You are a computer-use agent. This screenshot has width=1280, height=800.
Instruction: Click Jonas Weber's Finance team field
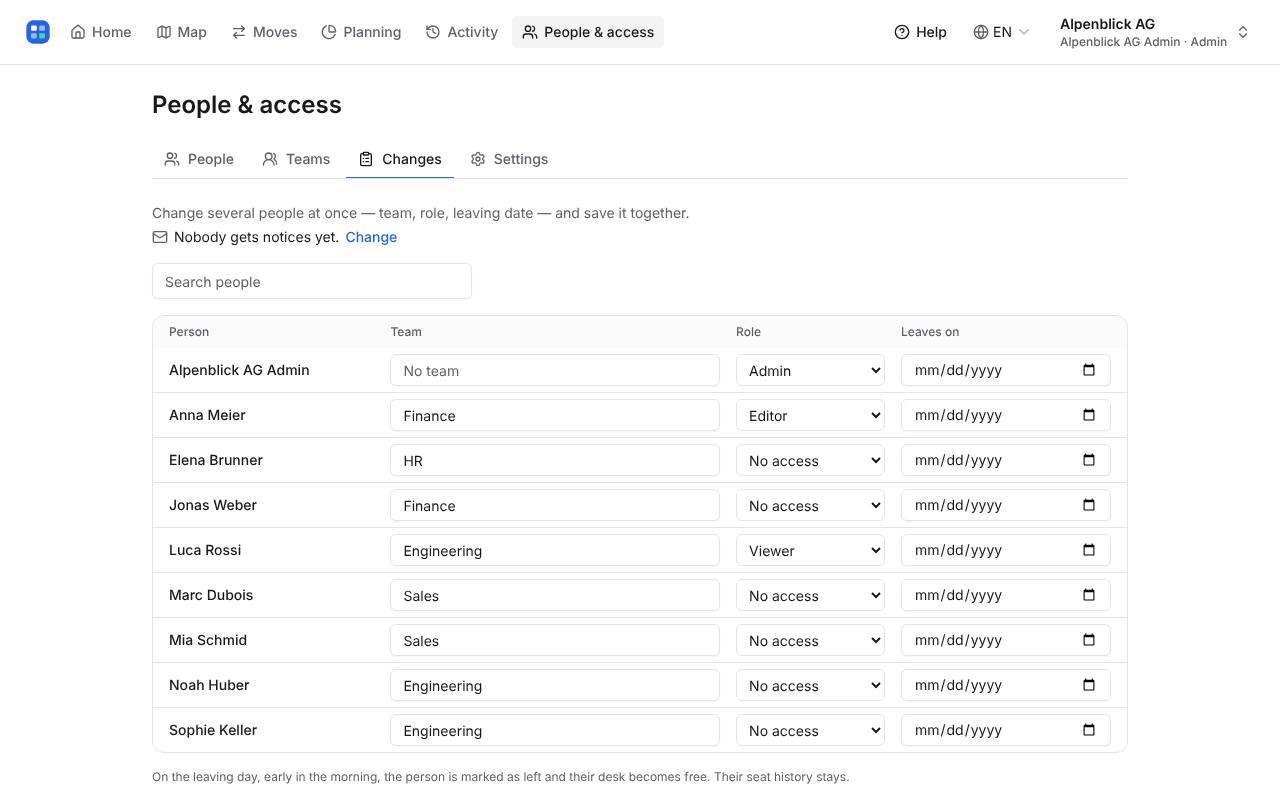(555, 505)
